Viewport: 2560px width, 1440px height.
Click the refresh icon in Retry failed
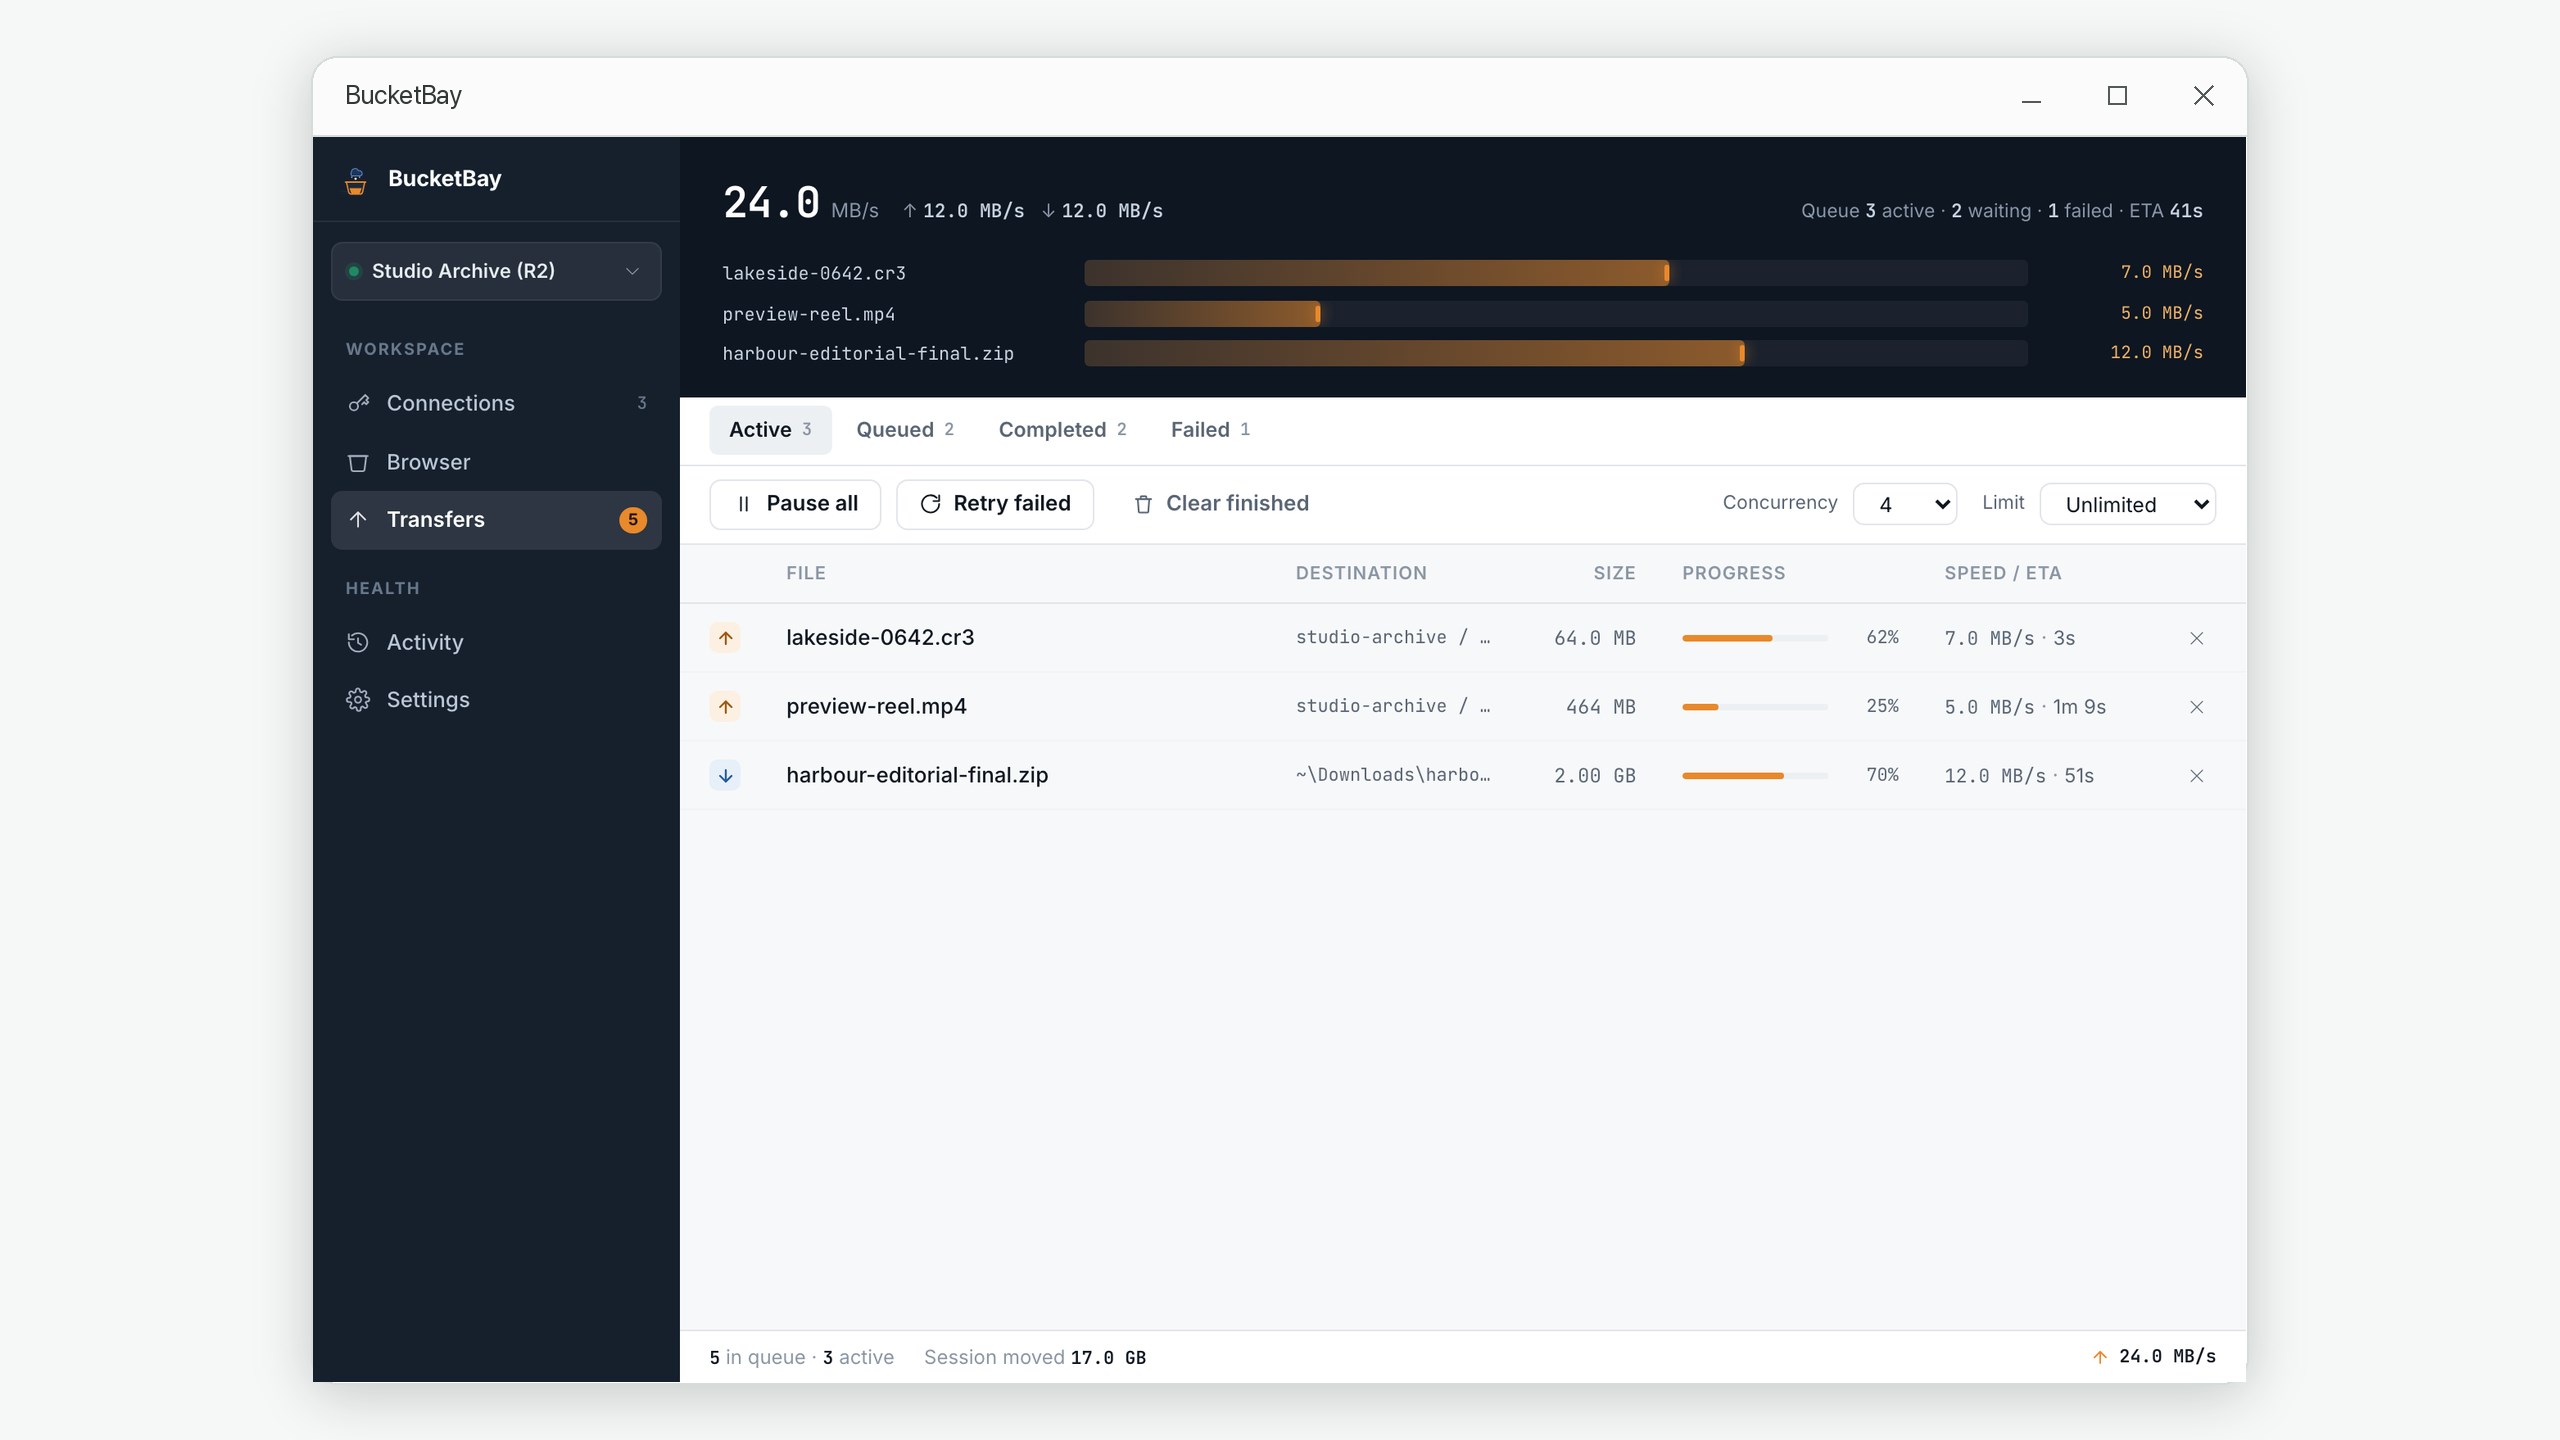pos(930,504)
